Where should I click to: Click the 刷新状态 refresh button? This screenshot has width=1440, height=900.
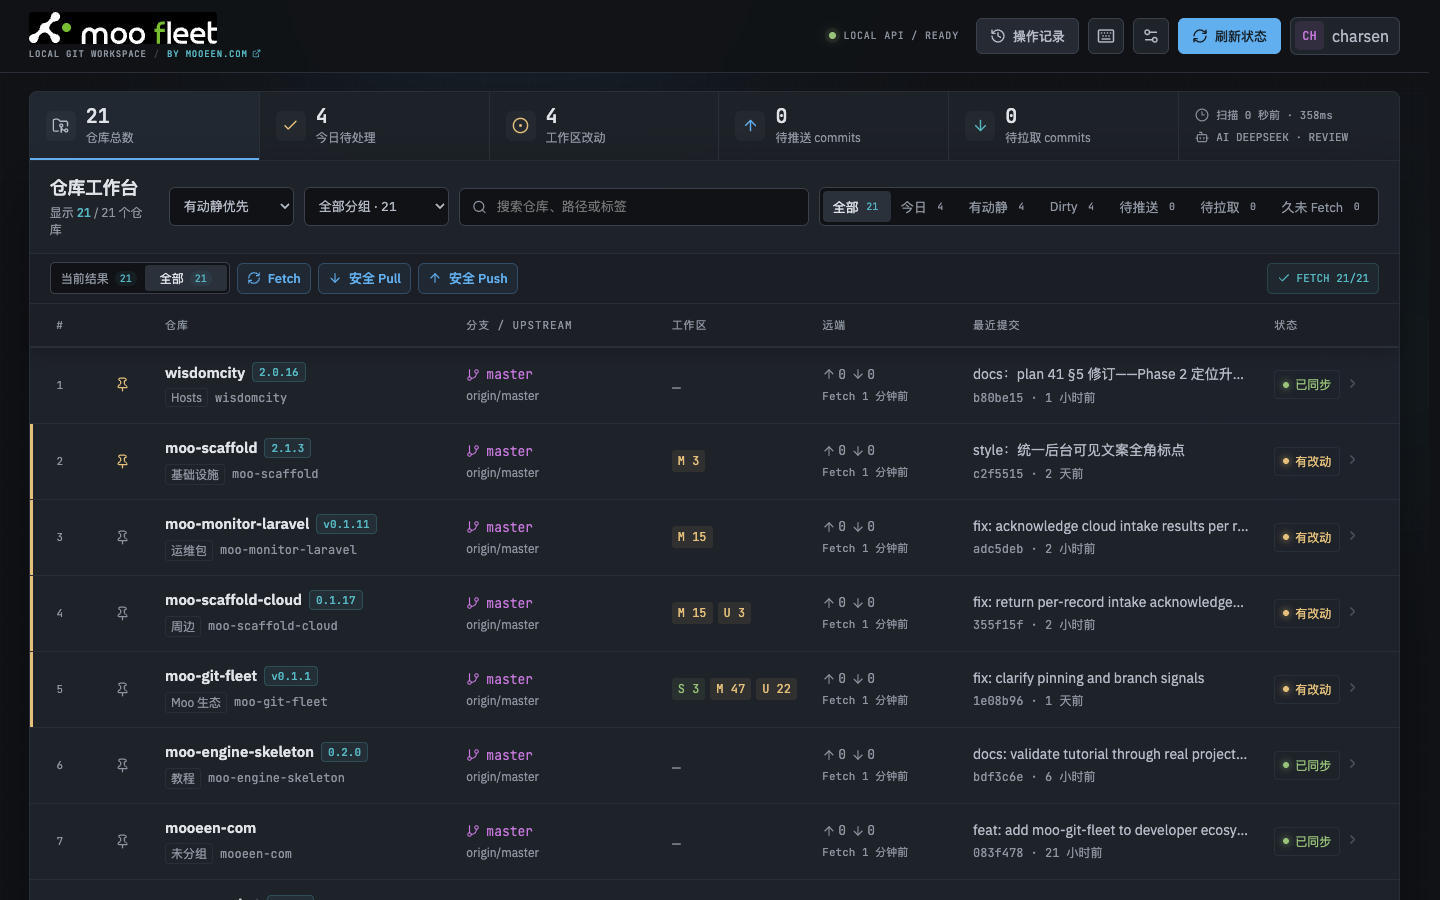pos(1229,36)
